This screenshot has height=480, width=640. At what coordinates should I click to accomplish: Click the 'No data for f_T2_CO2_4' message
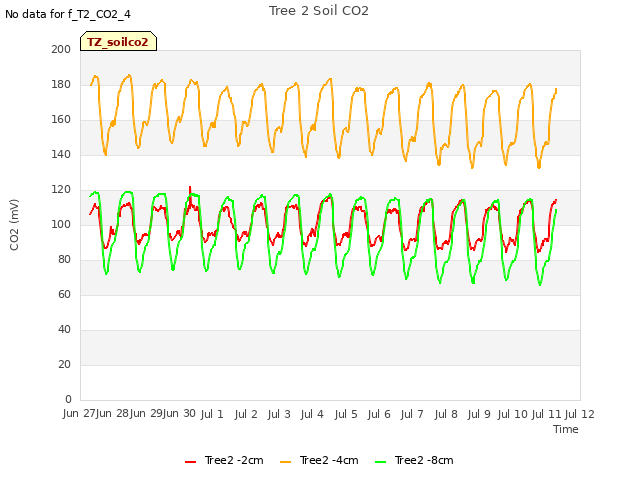[x=68, y=14]
